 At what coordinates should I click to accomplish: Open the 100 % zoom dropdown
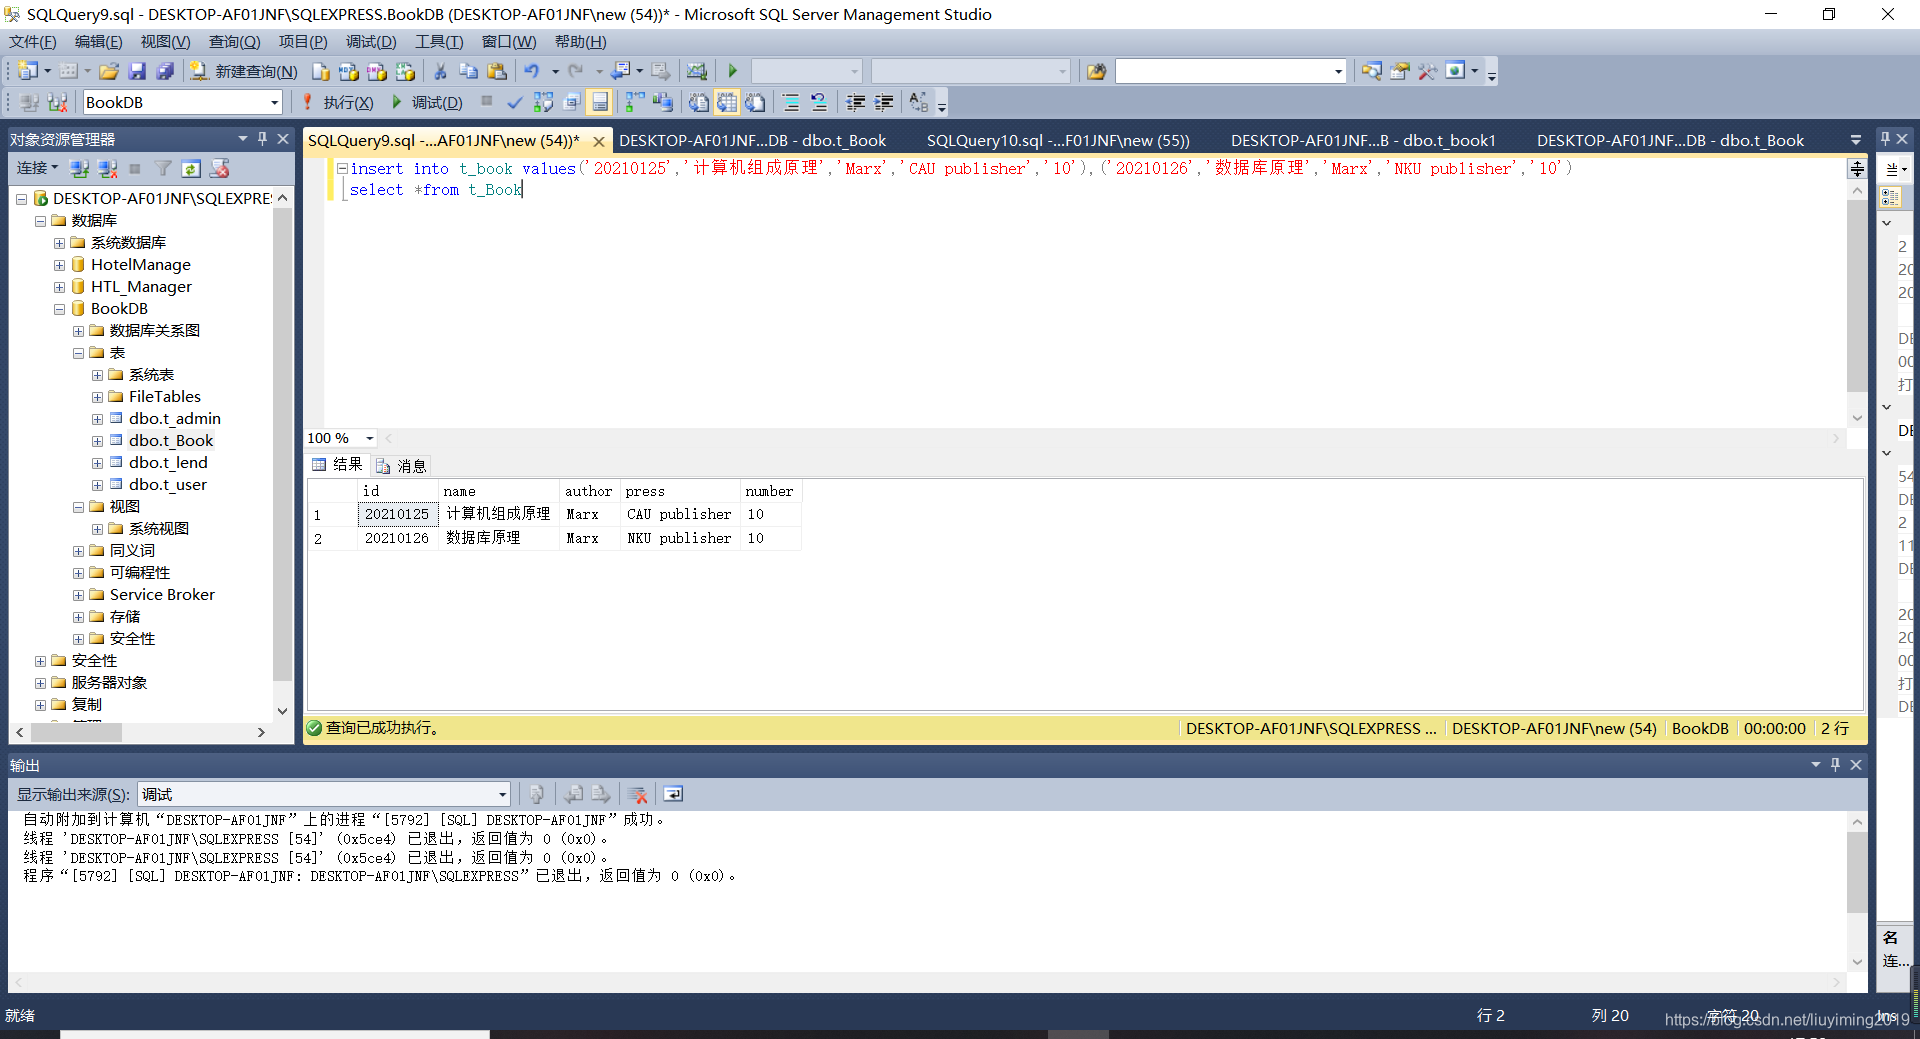tap(369, 438)
